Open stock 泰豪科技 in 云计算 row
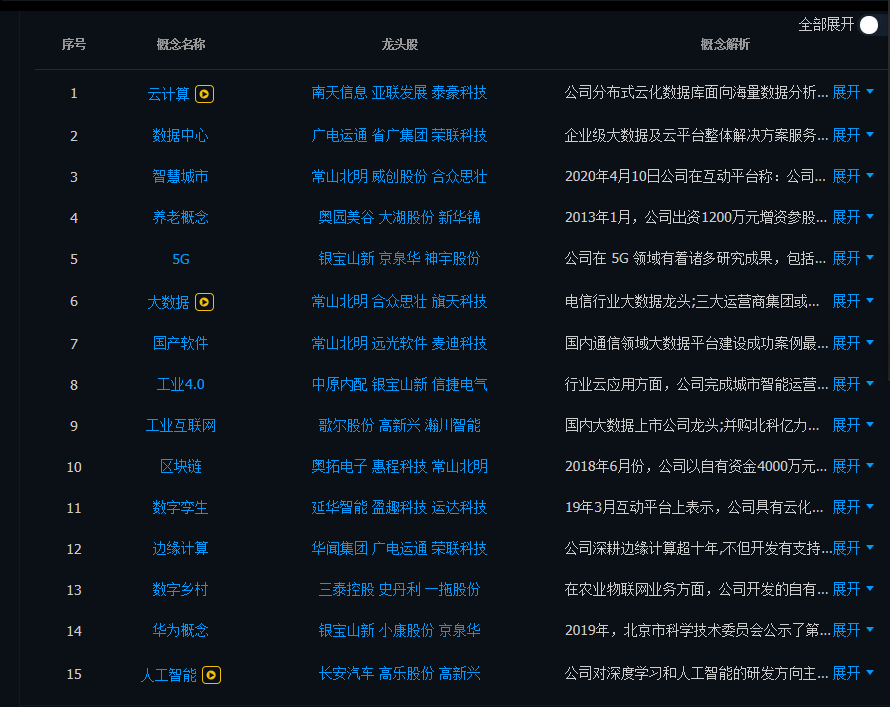The image size is (890, 707). click(459, 92)
